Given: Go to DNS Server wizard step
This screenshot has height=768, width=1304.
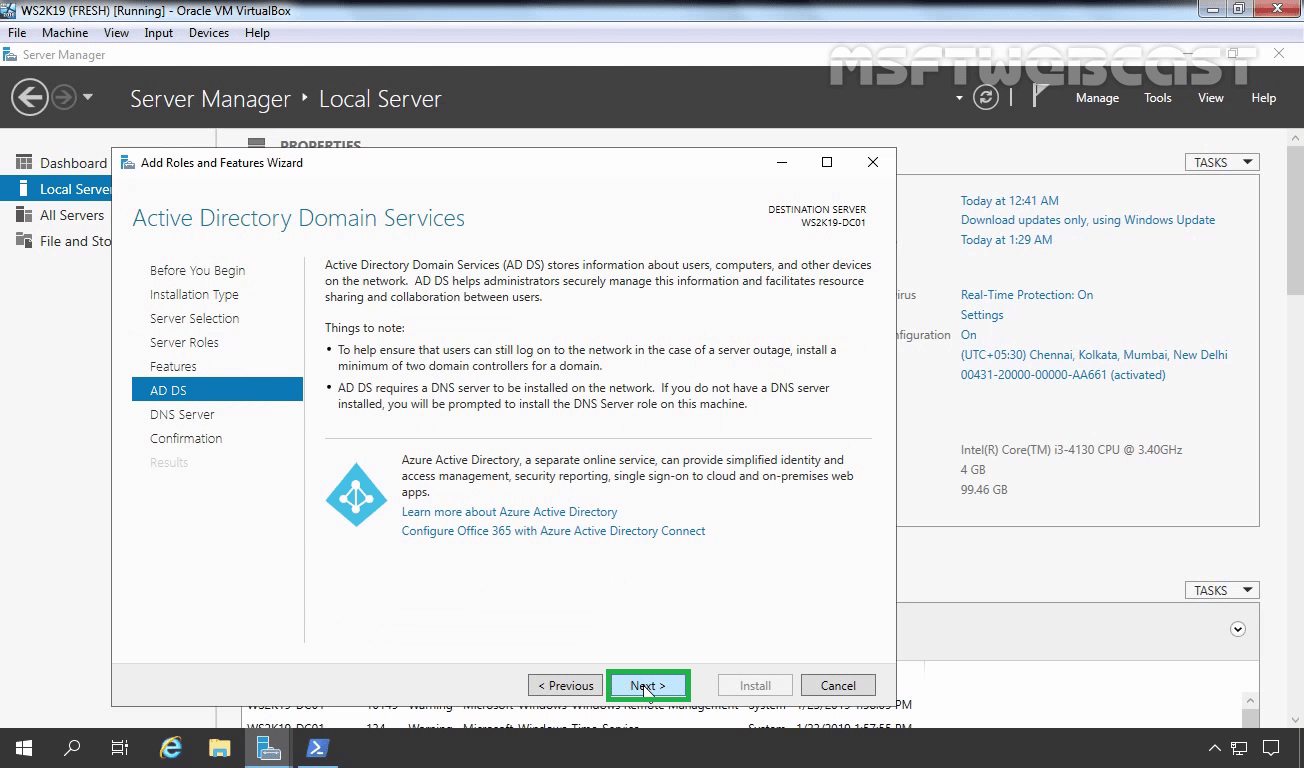Looking at the screenshot, I should point(182,414).
